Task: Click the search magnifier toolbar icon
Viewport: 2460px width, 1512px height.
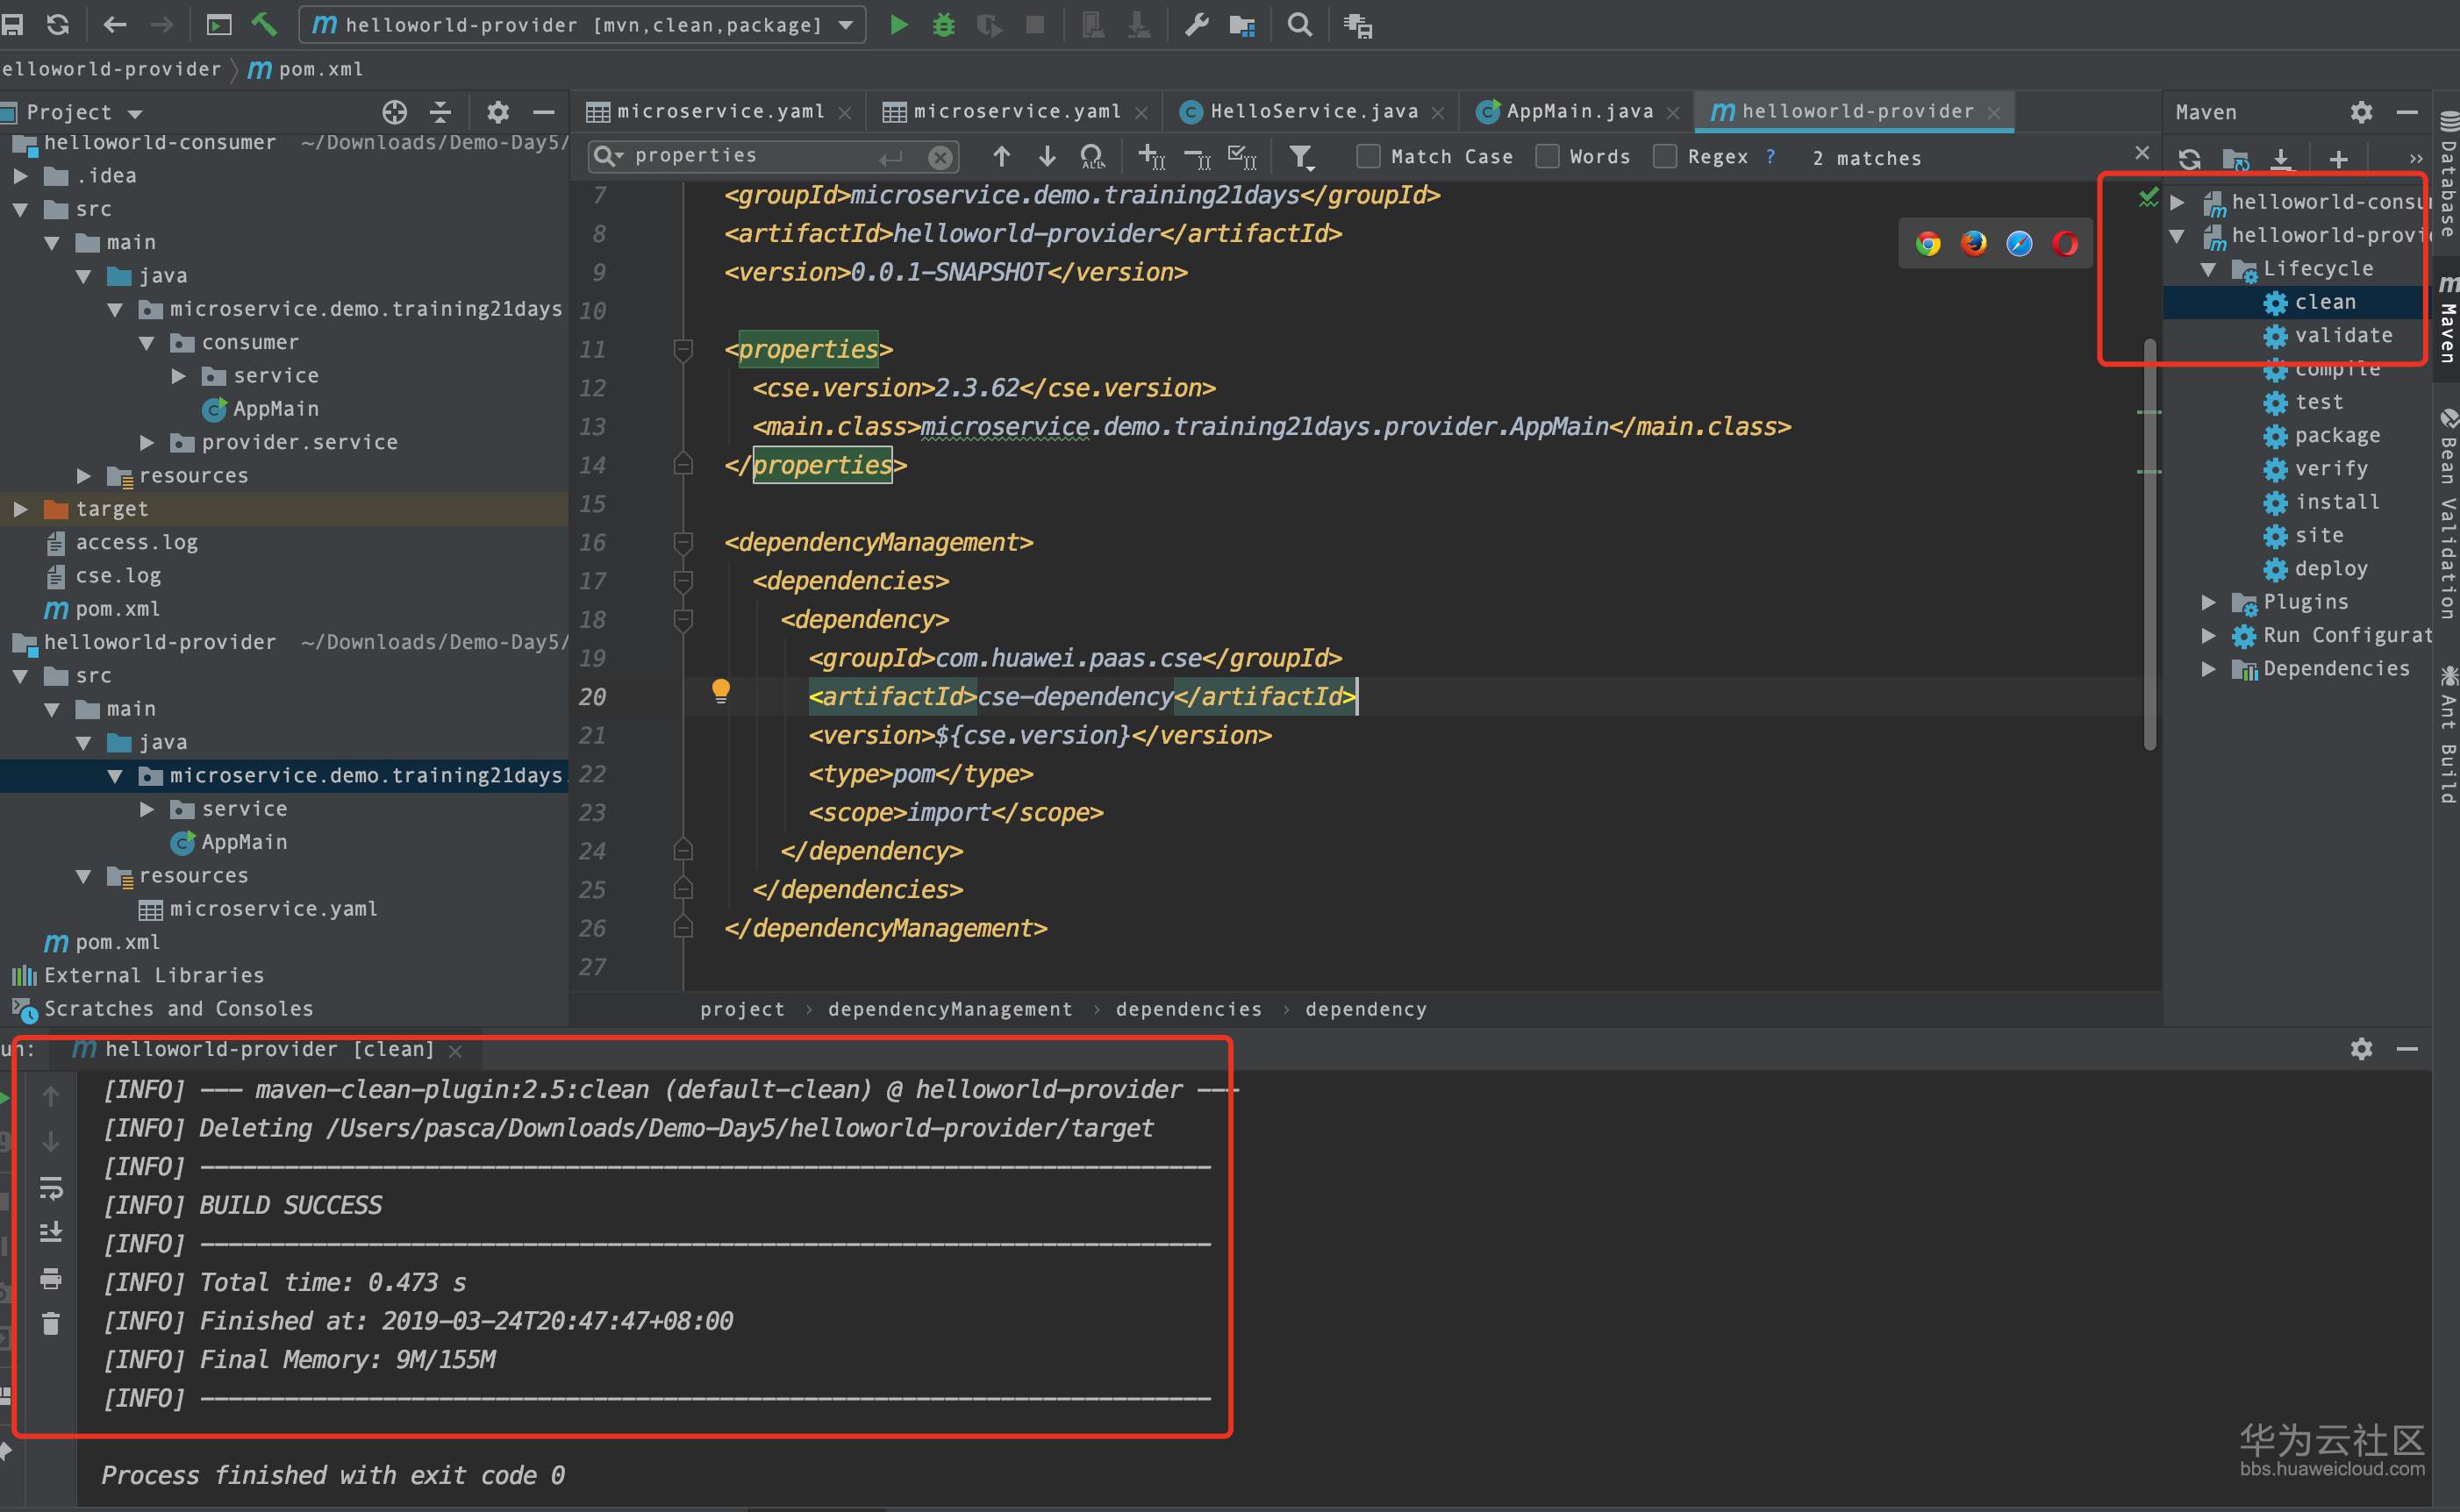Action: (x=1299, y=25)
